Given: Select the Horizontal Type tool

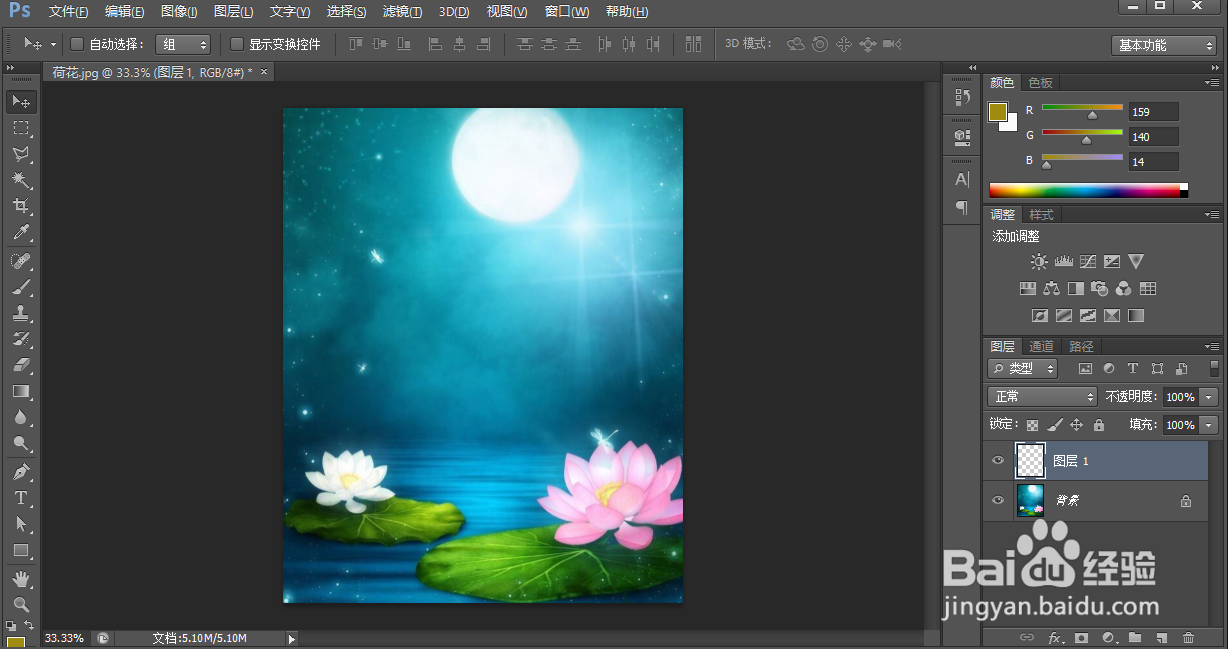Looking at the screenshot, I should pyautogui.click(x=21, y=497).
